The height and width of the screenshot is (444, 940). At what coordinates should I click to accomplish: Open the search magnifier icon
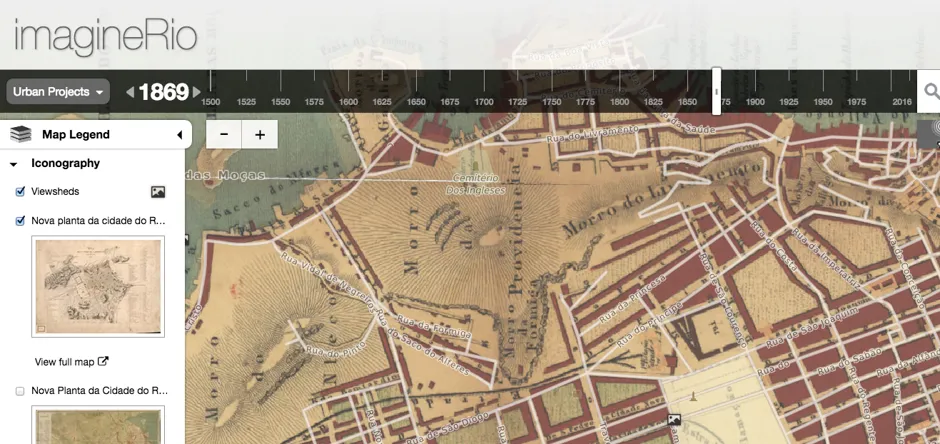click(x=931, y=92)
